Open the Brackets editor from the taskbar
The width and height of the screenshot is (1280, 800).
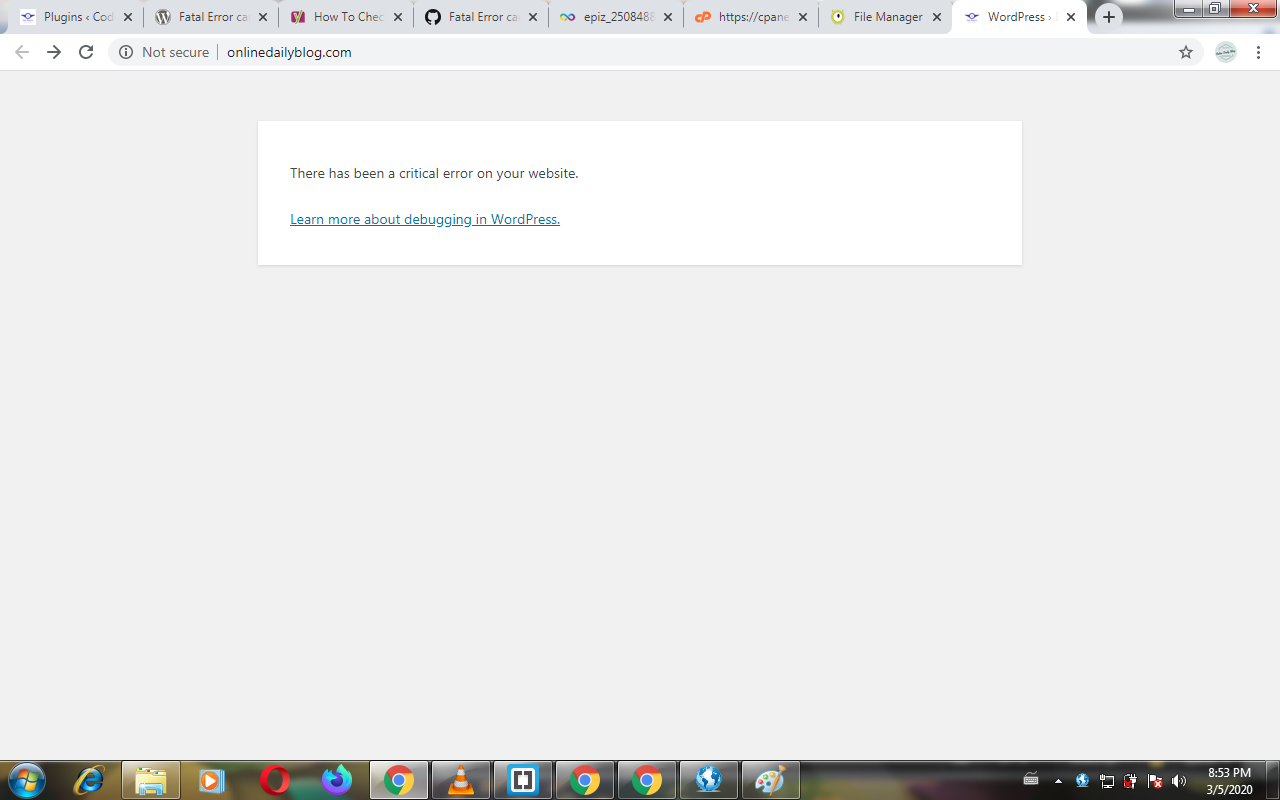pyautogui.click(x=523, y=779)
